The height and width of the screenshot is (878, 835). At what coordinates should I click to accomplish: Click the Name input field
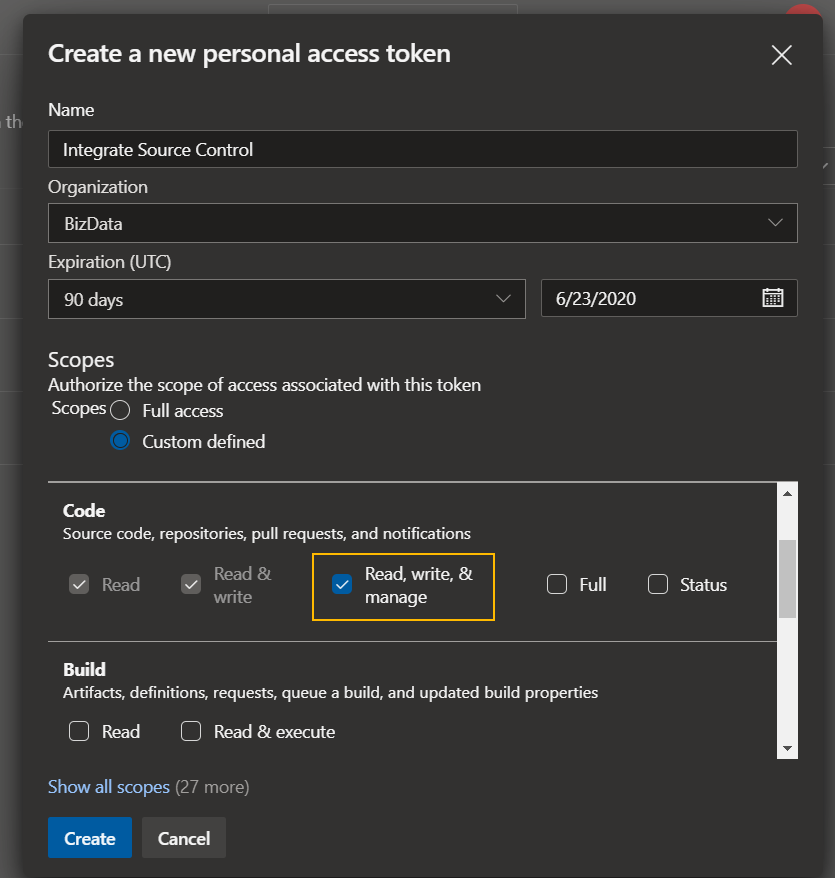[423, 149]
